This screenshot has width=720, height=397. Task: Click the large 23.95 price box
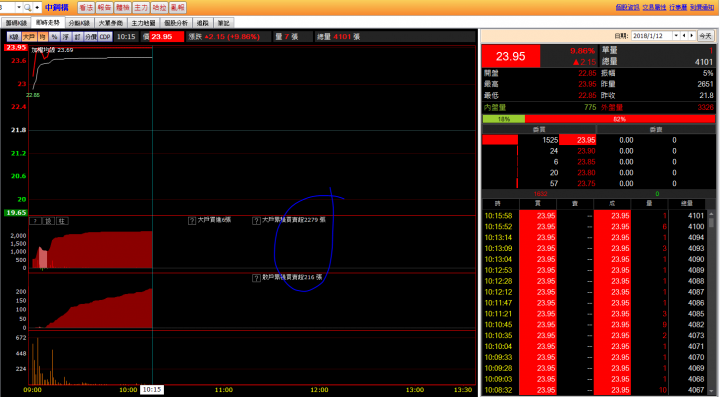click(511, 56)
